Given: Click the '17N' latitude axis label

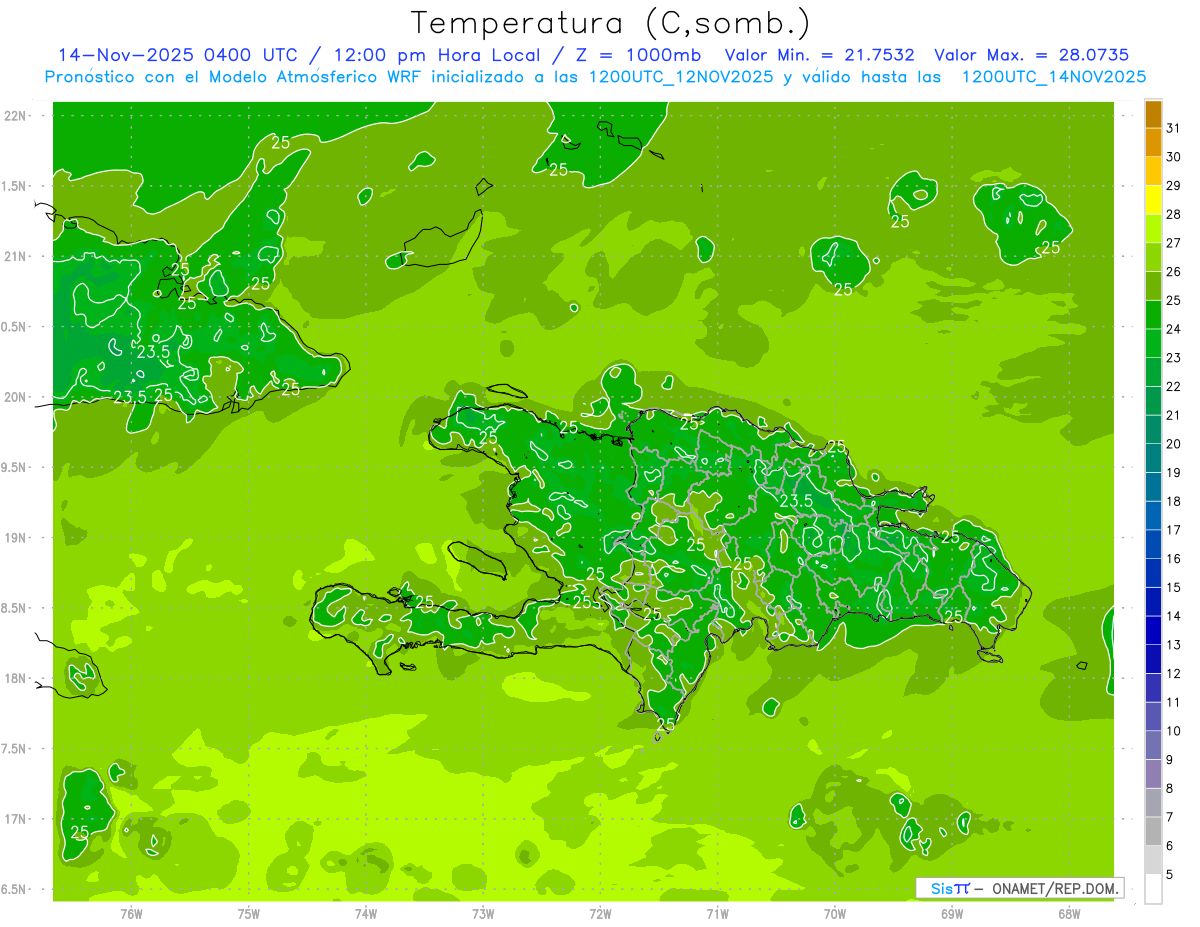Looking at the screenshot, I should coord(17,819).
